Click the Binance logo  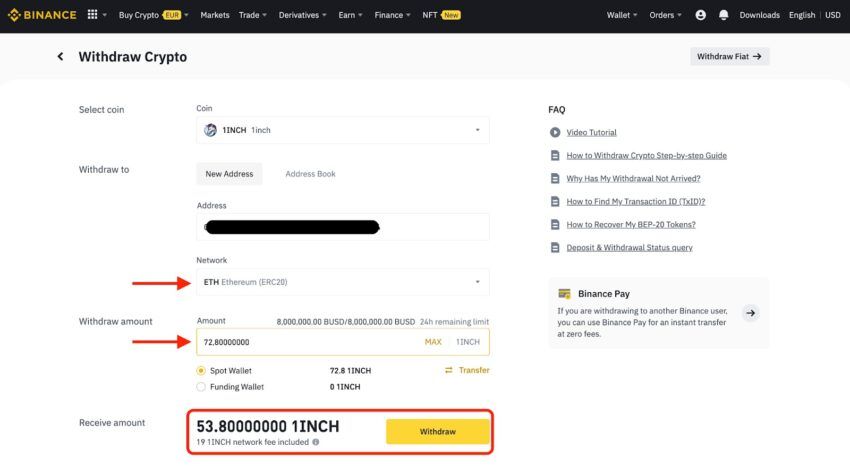tap(42, 15)
